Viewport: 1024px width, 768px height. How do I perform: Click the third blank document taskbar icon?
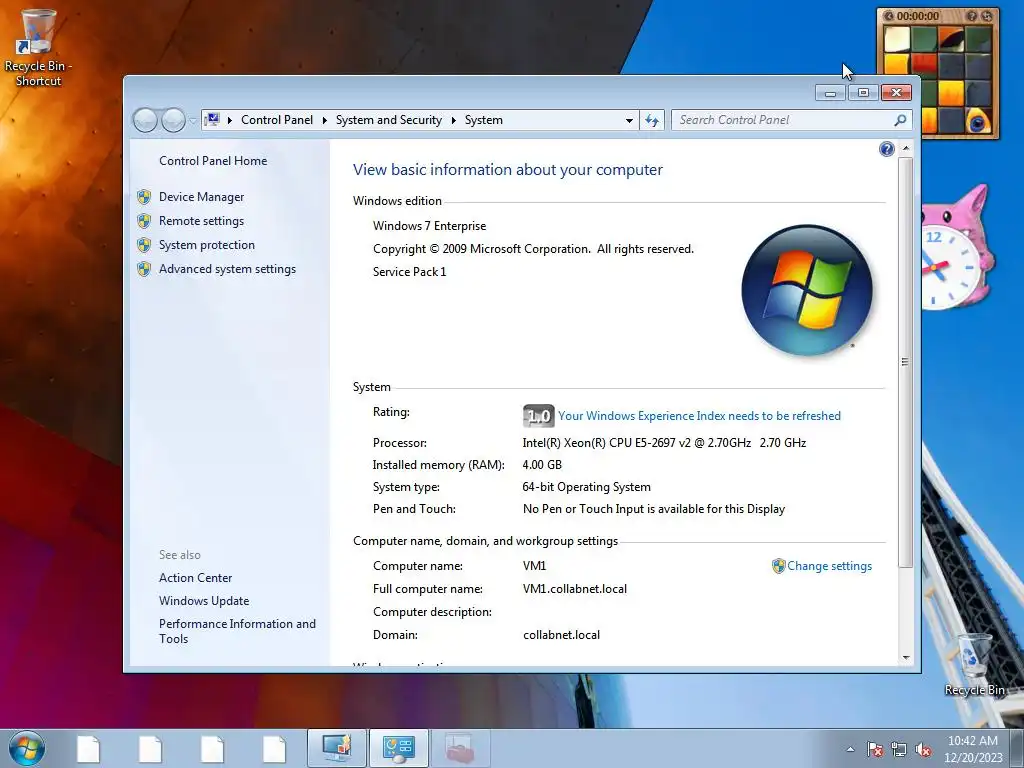point(212,749)
